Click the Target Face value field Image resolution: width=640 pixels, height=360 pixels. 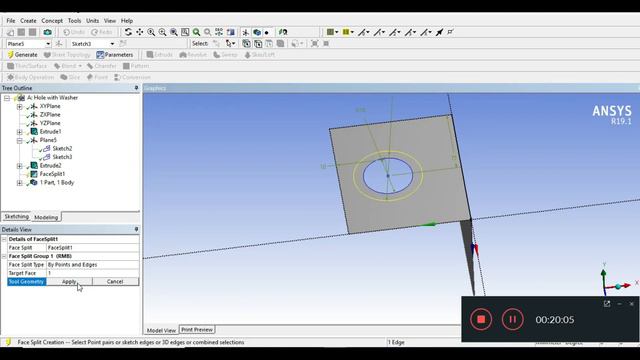93,273
